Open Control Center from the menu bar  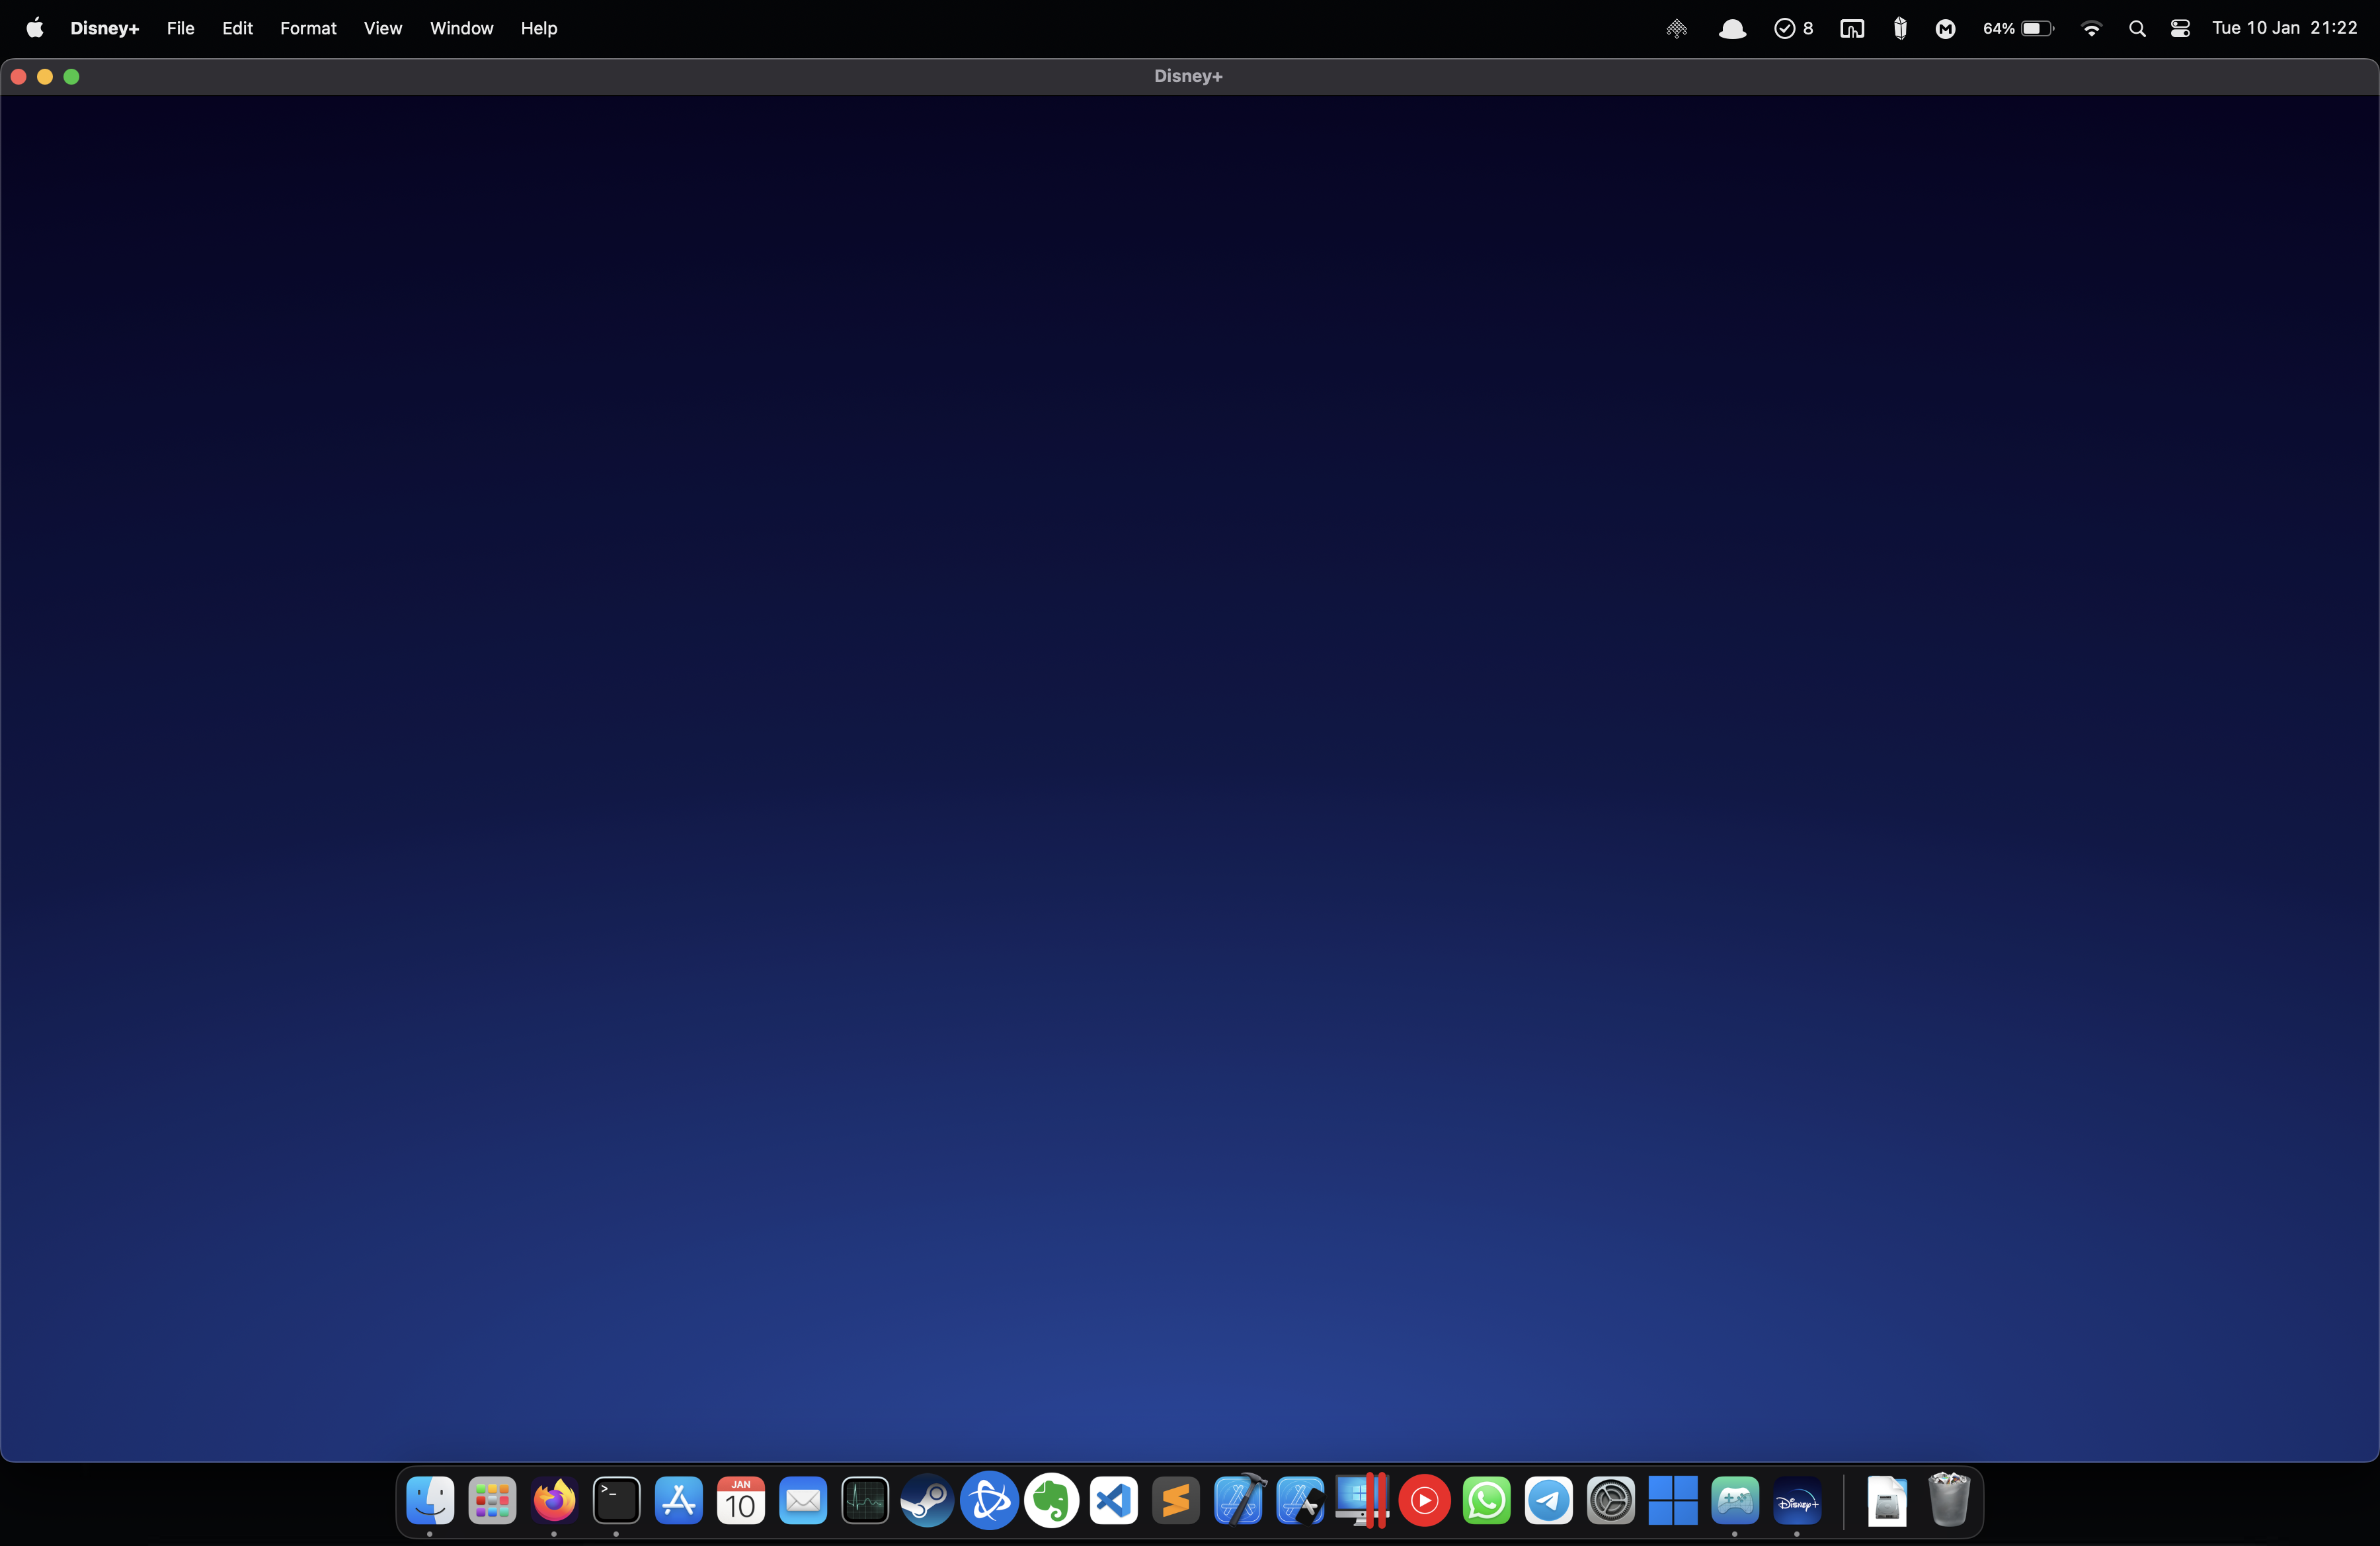(x=2180, y=28)
